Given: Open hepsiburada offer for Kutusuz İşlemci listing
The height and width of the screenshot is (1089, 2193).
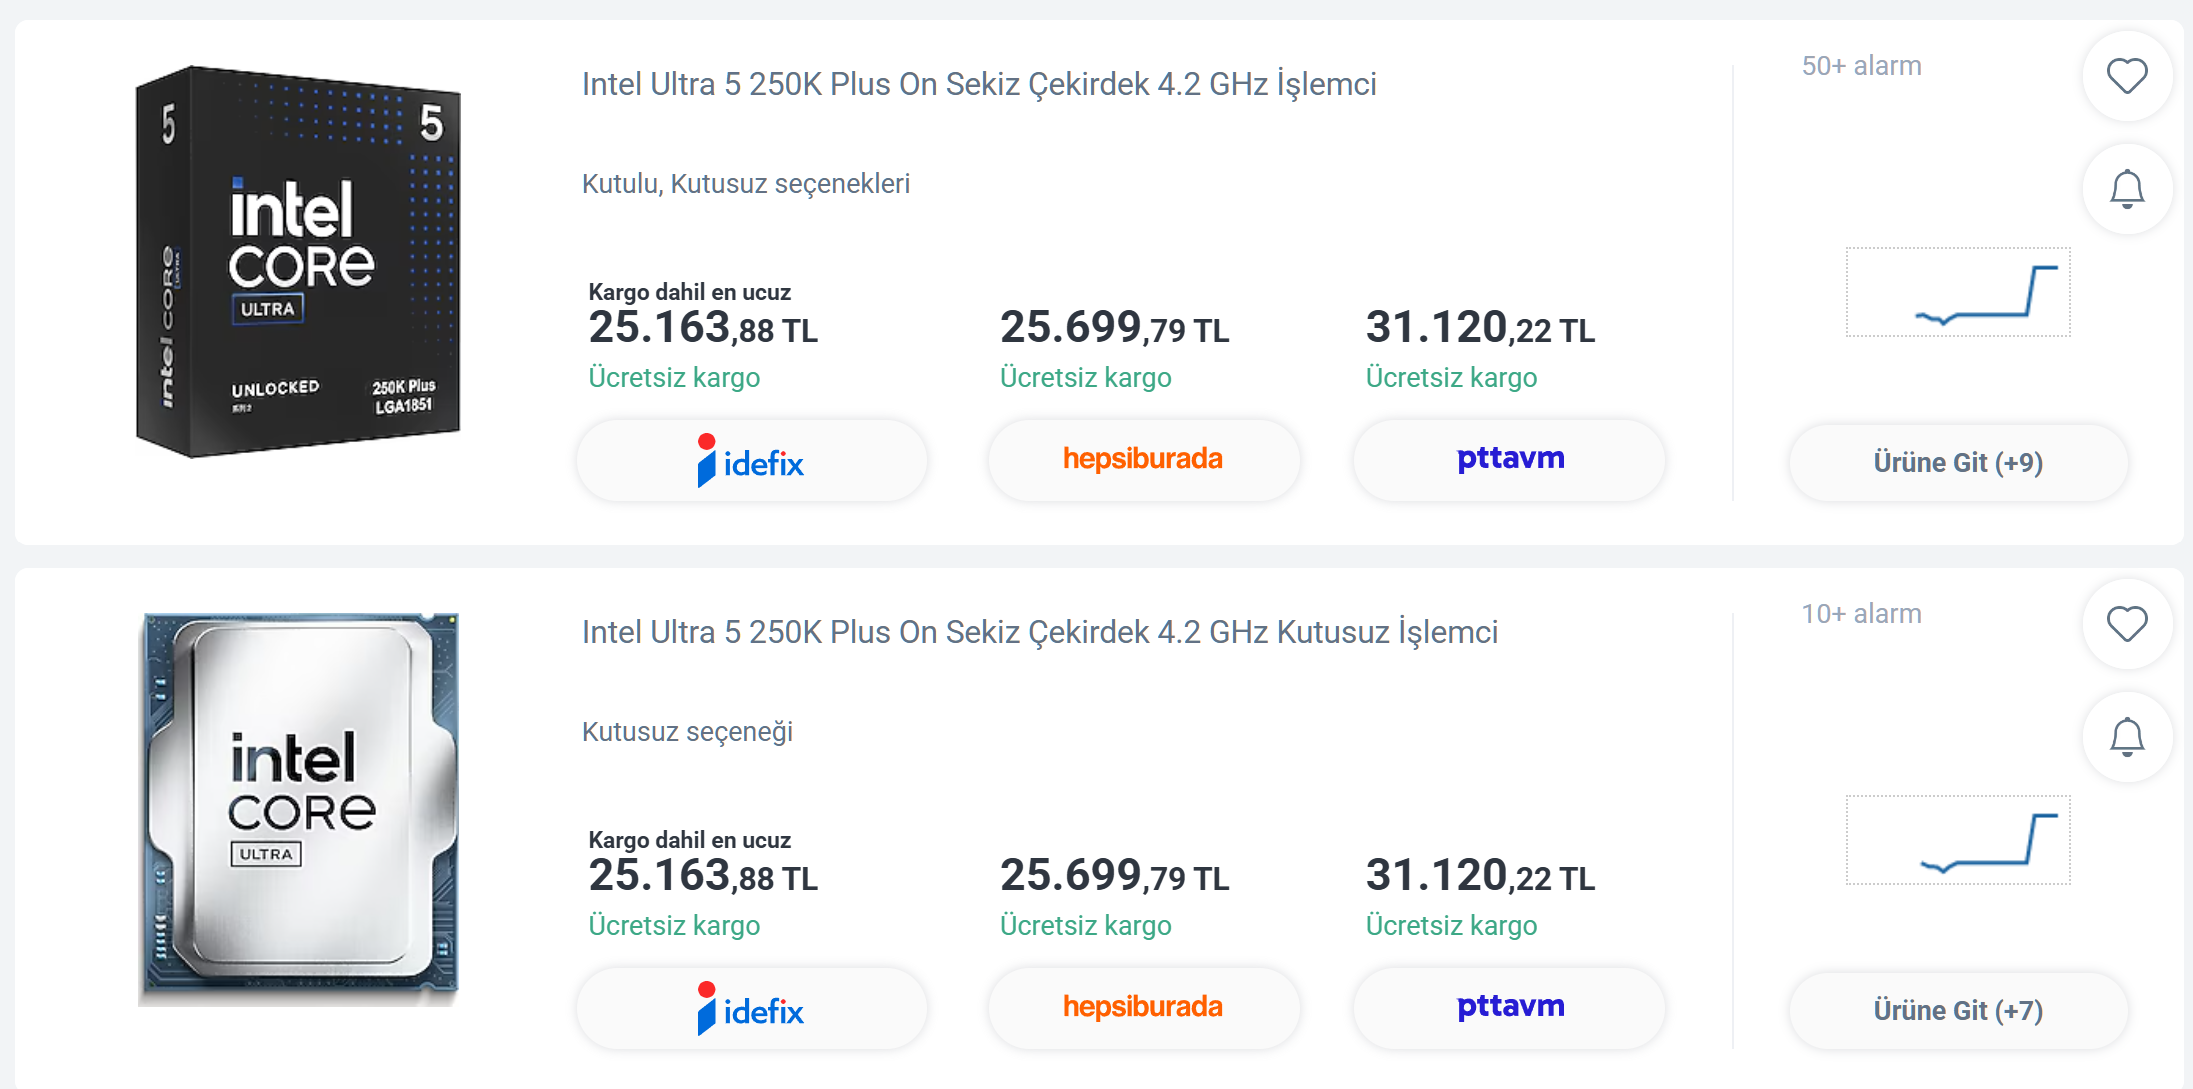Looking at the screenshot, I should (1144, 1008).
